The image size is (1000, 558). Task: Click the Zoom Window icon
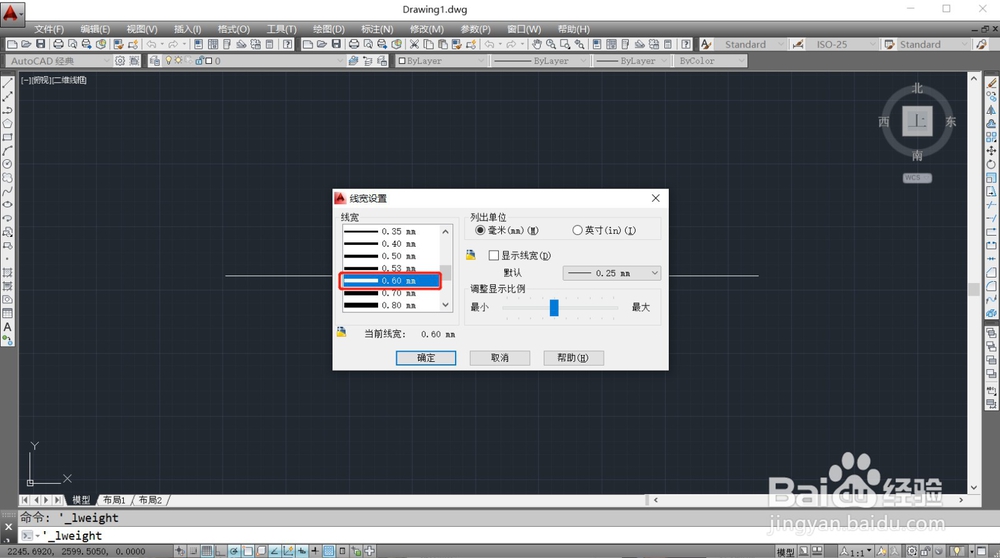[x=565, y=44]
